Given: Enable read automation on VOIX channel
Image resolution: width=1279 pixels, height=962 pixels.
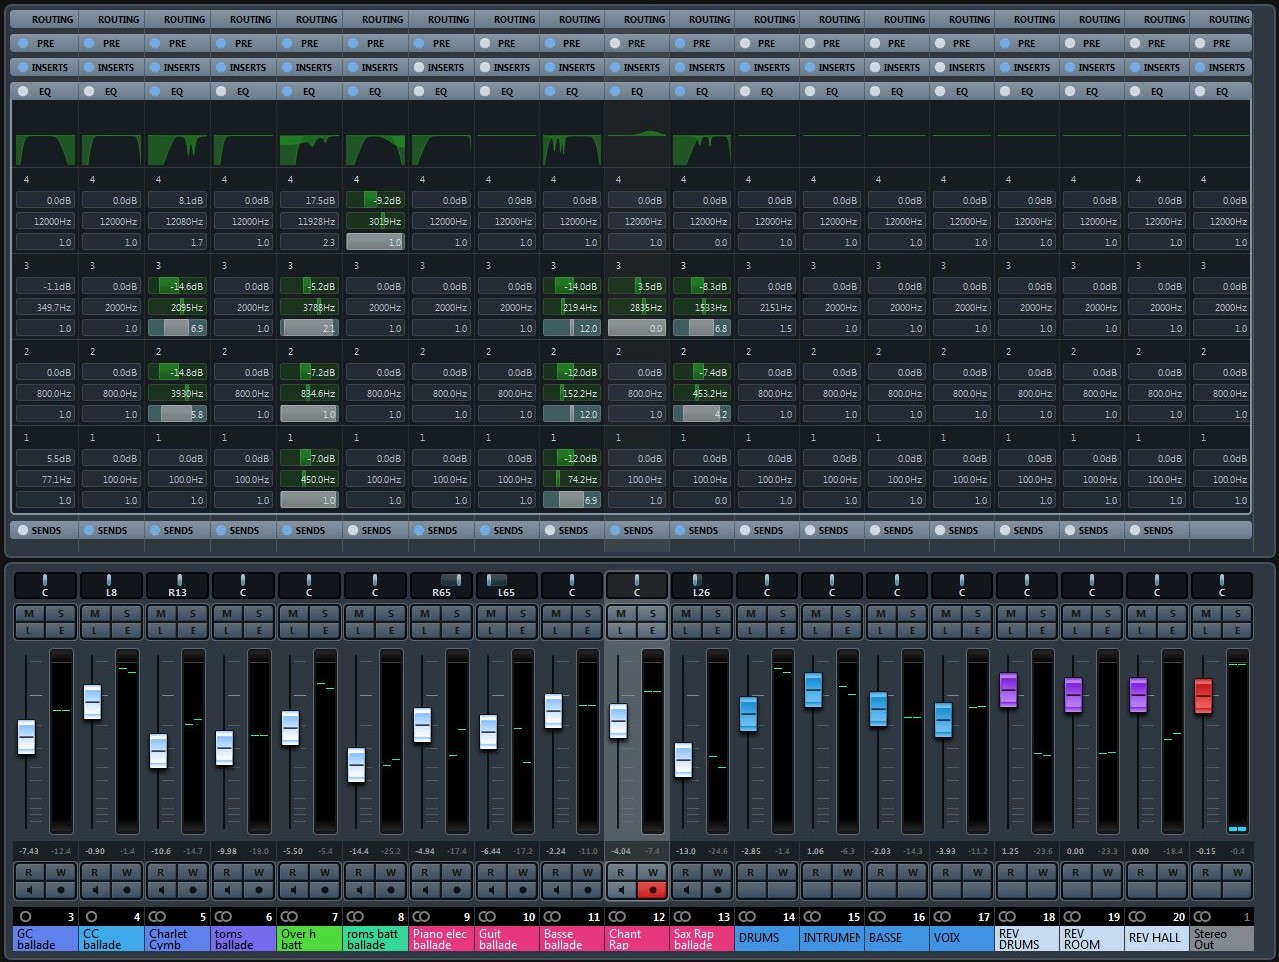Looking at the screenshot, I should [x=945, y=872].
